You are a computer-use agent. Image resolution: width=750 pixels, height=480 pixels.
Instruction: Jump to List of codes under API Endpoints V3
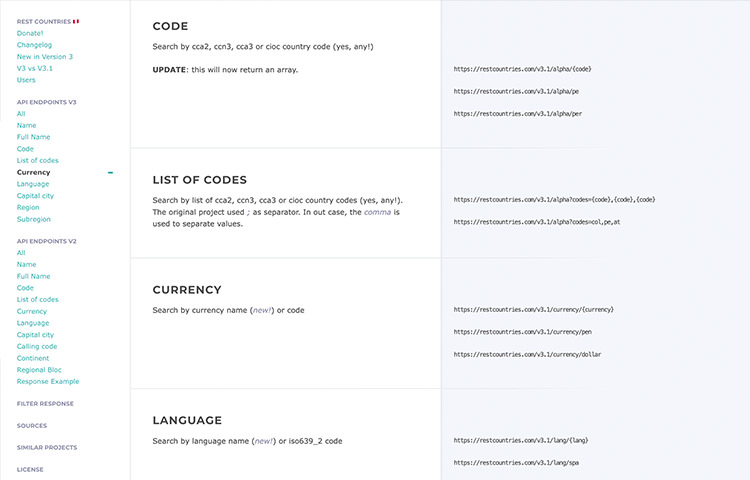(38, 161)
